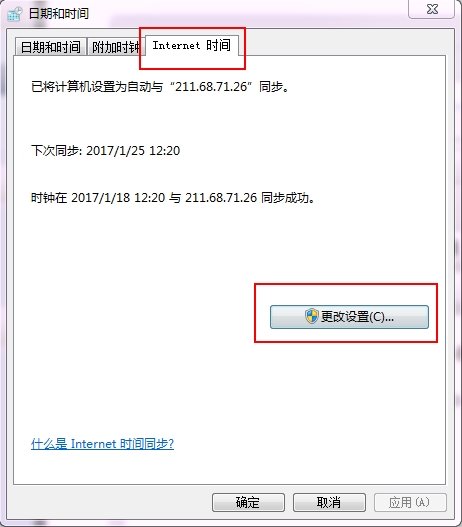Click the word 同步 after quoted address
Image resolution: width=462 pixels, height=527 pixels.
point(271,87)
